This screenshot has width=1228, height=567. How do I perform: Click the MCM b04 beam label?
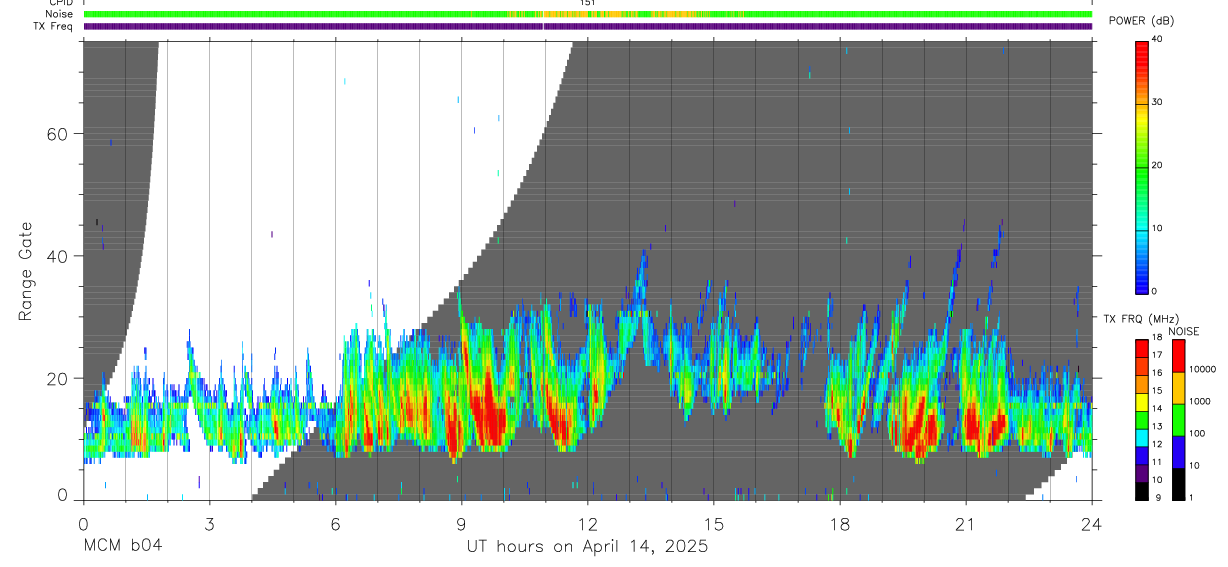coord(123,546)
